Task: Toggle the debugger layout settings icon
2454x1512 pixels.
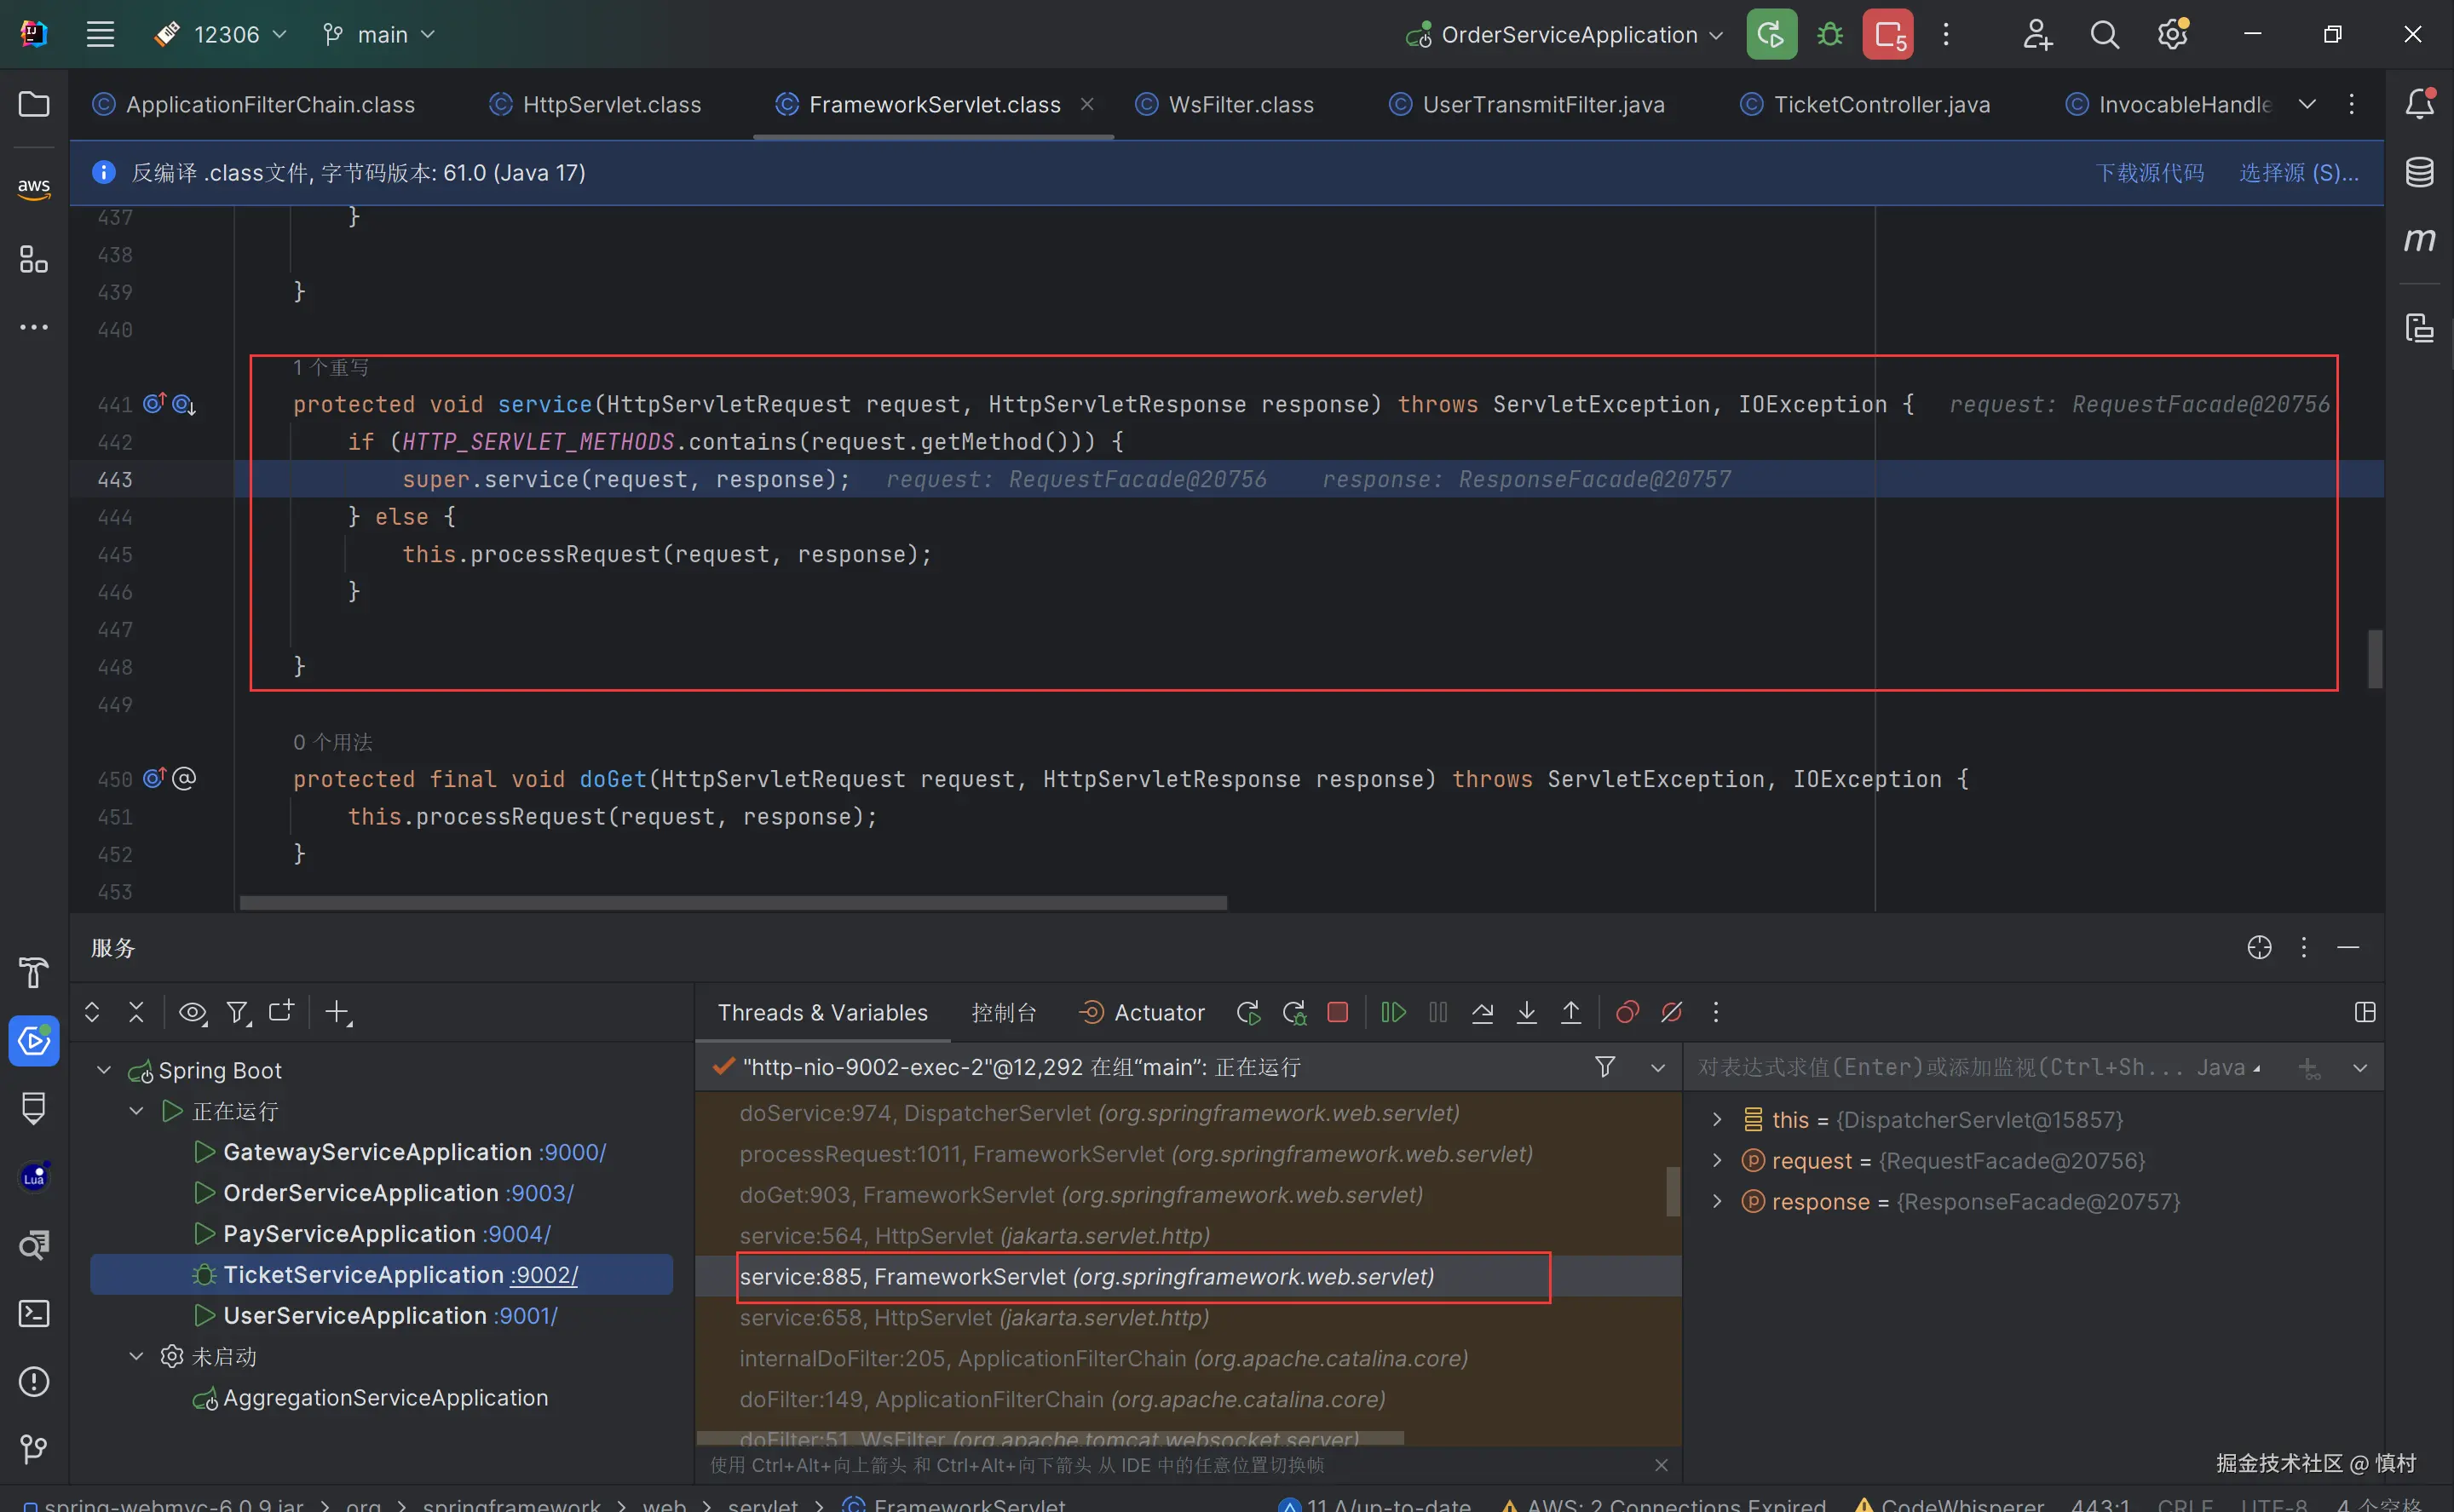Action: click(x=2365, y=1012)
